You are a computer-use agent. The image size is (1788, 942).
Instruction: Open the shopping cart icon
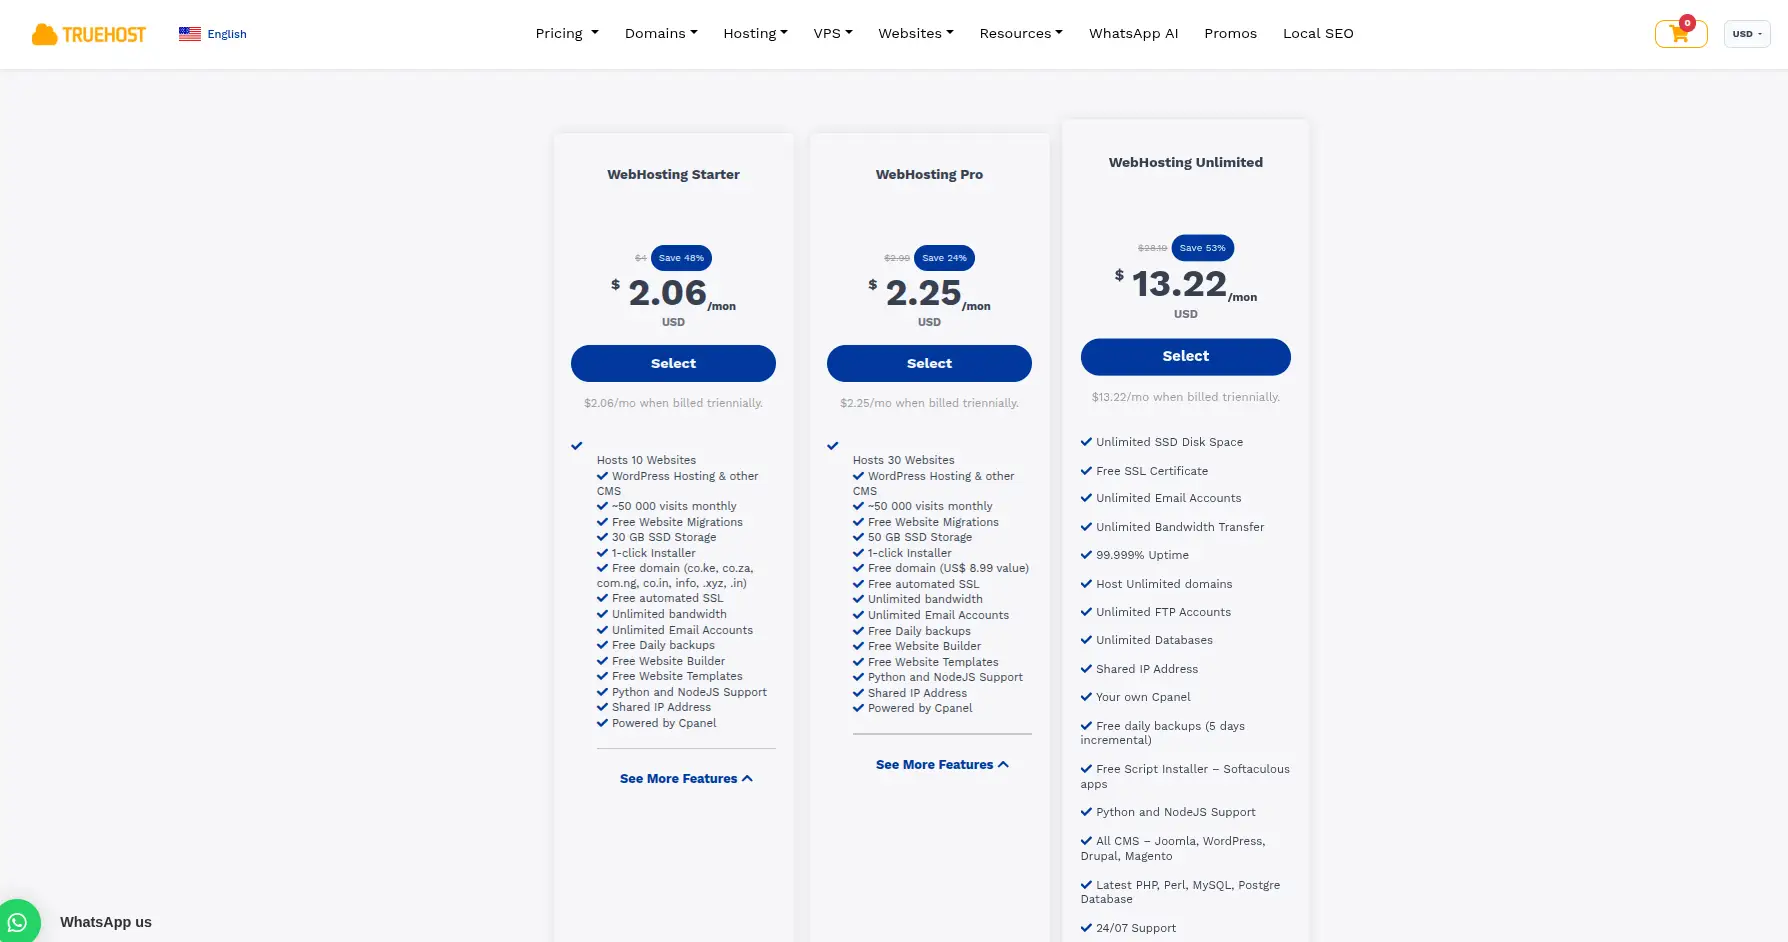click(1680, 34)
